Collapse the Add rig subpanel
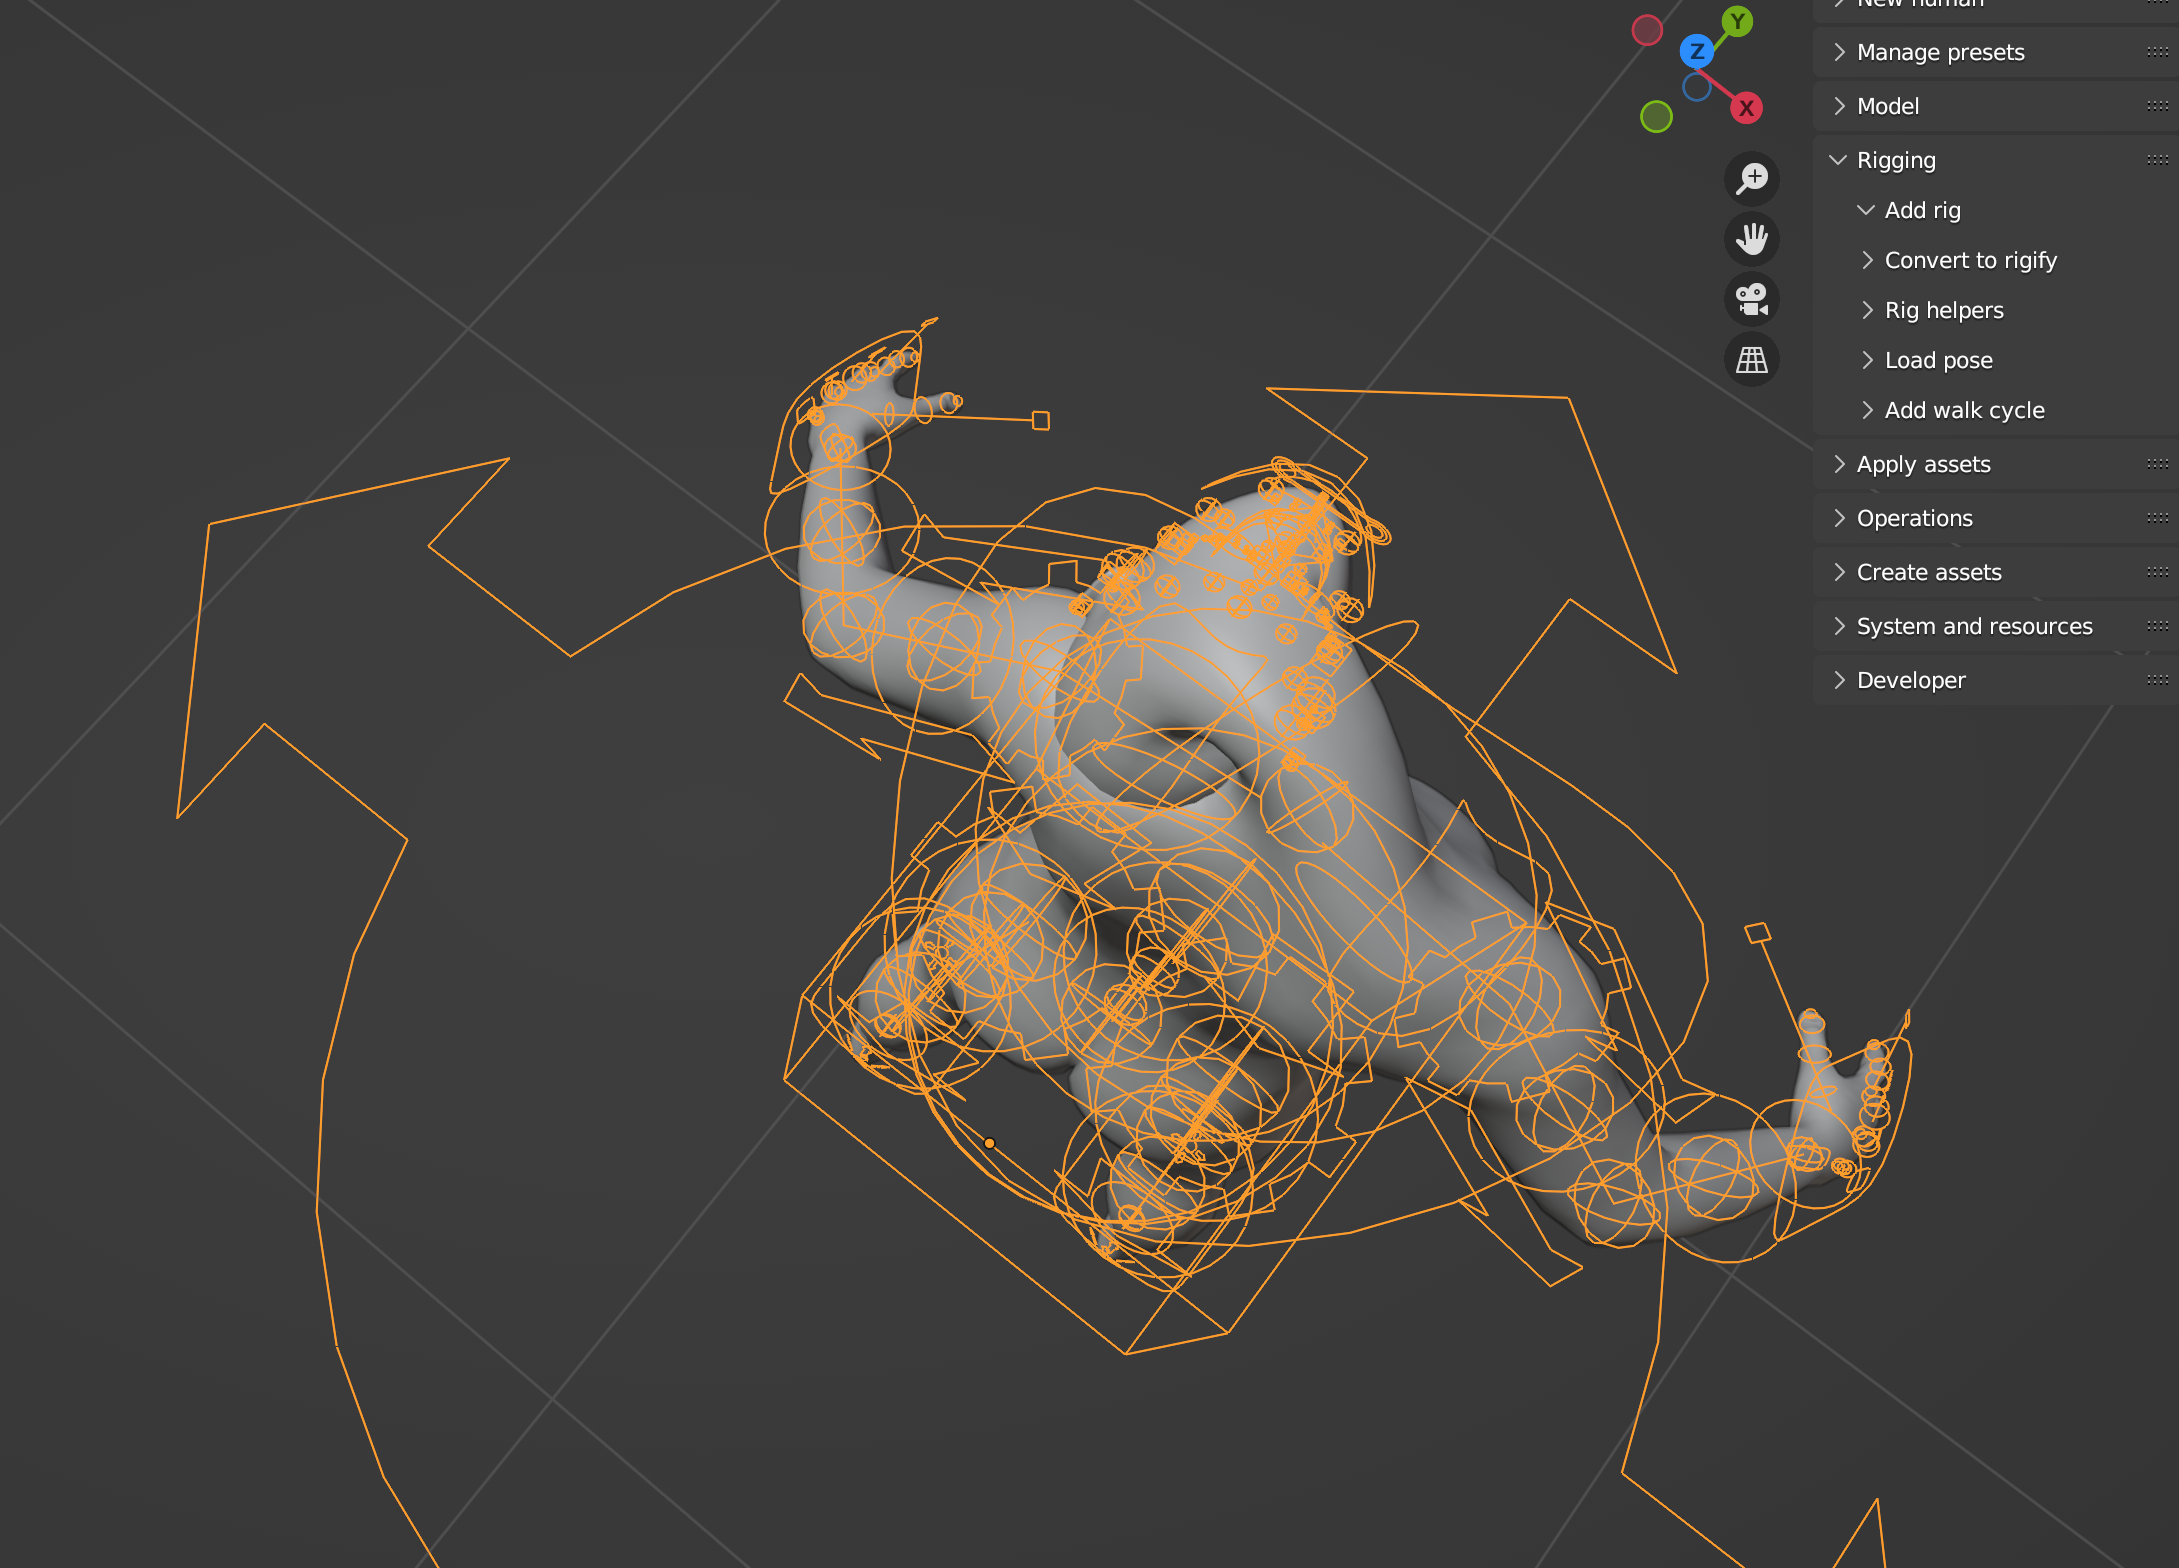 [1920, 210]
